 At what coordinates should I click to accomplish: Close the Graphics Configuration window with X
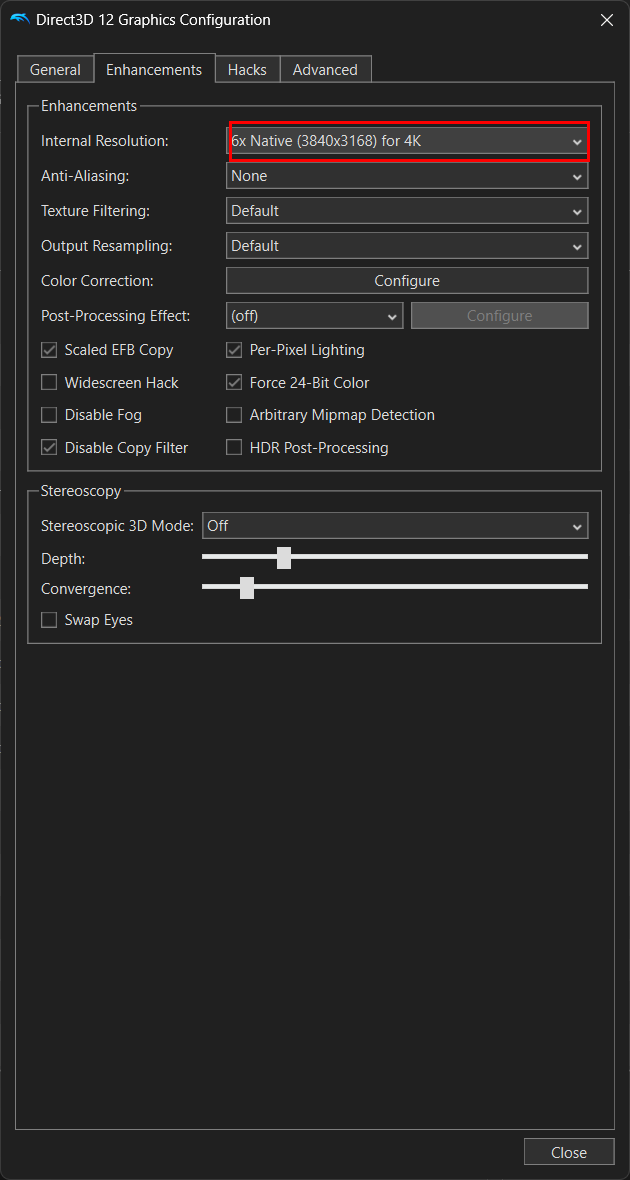click(x=606, y=20)
